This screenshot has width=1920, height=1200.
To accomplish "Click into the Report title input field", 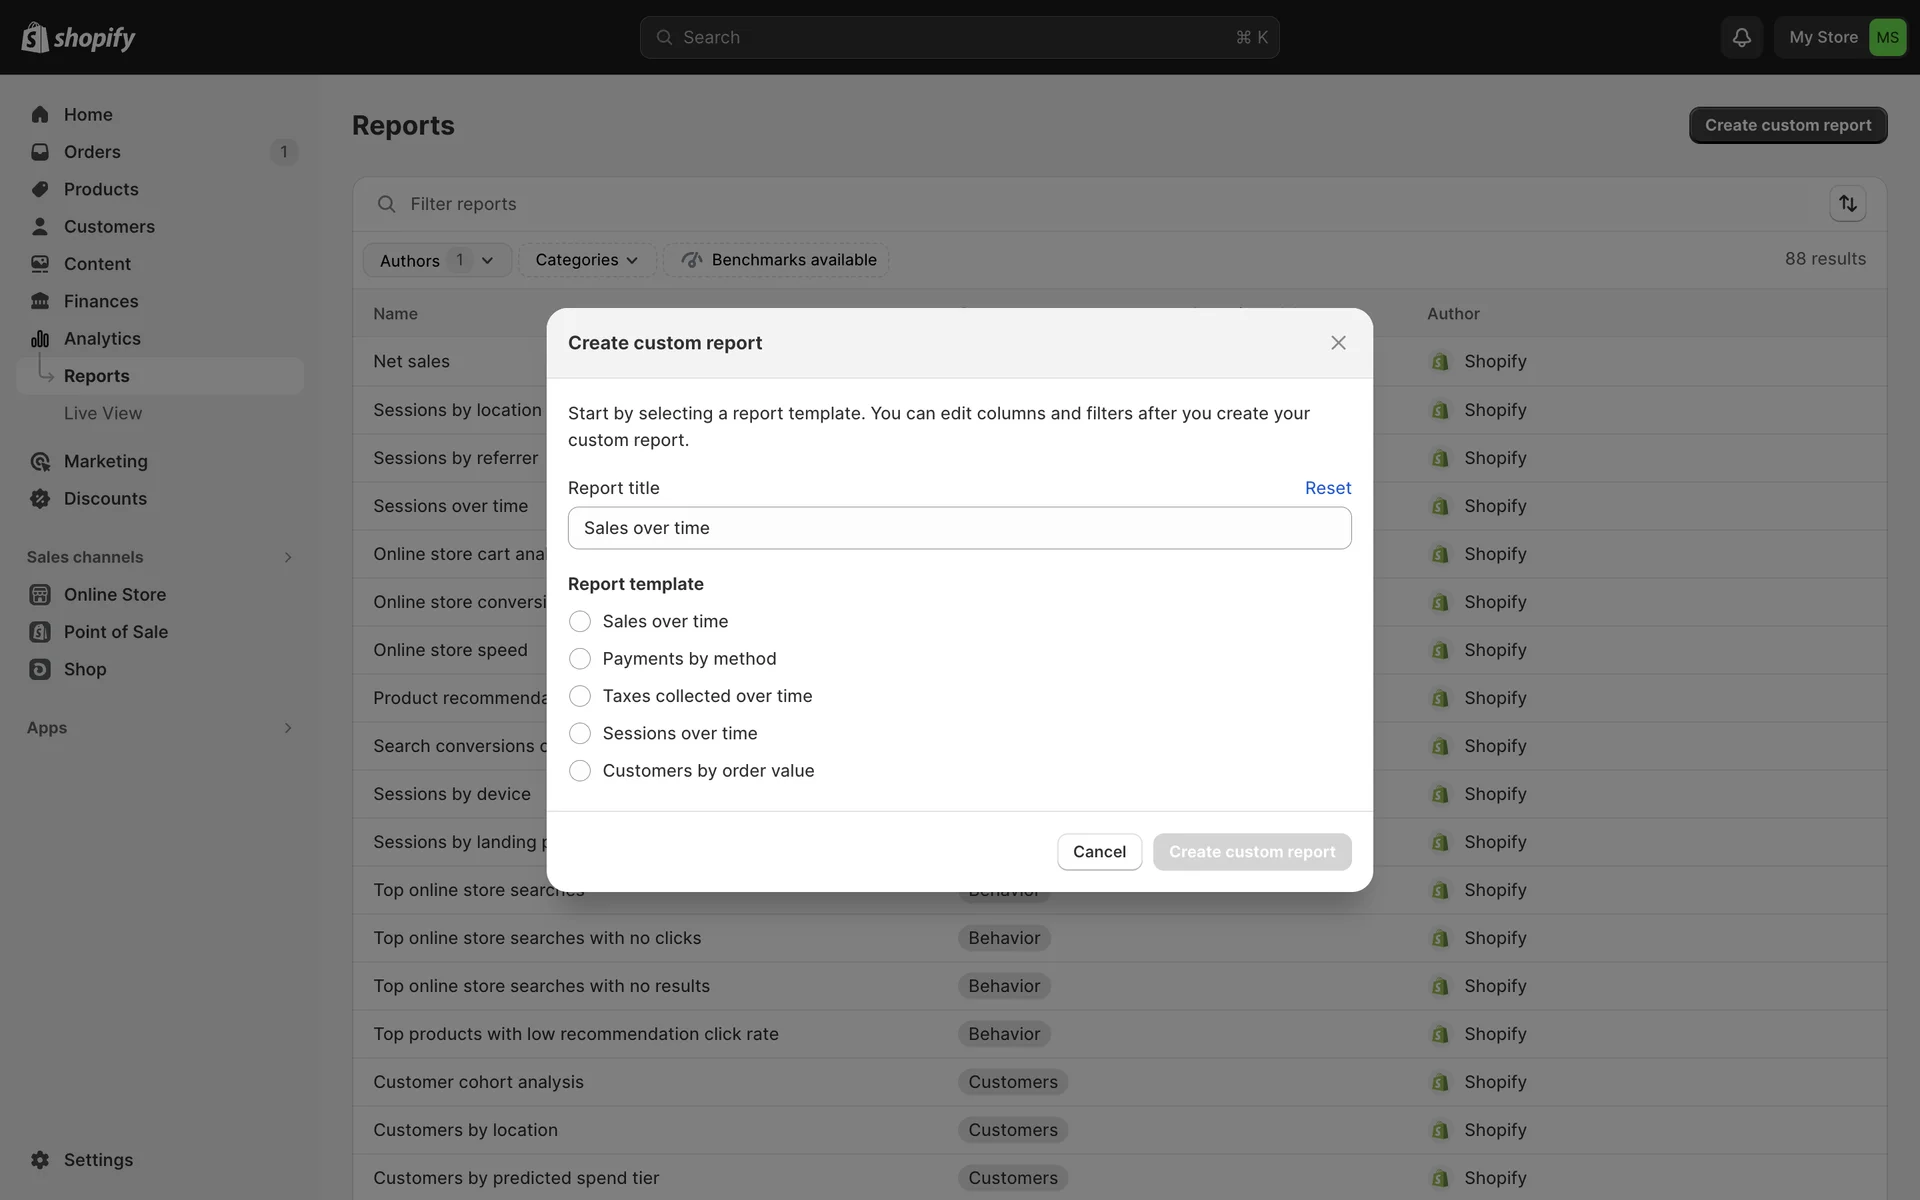I will coord(959,528).
